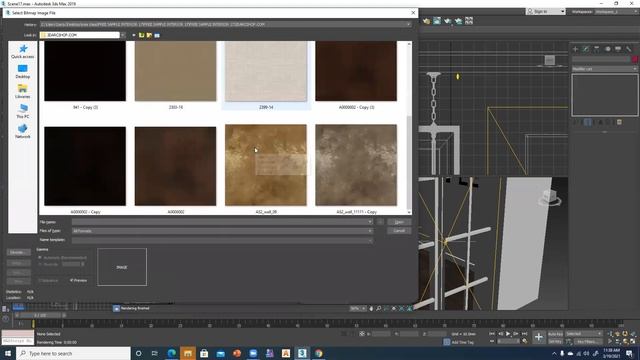The image size is (640, 360).
Task: Go to end frame button
Action: pos(524,334)
